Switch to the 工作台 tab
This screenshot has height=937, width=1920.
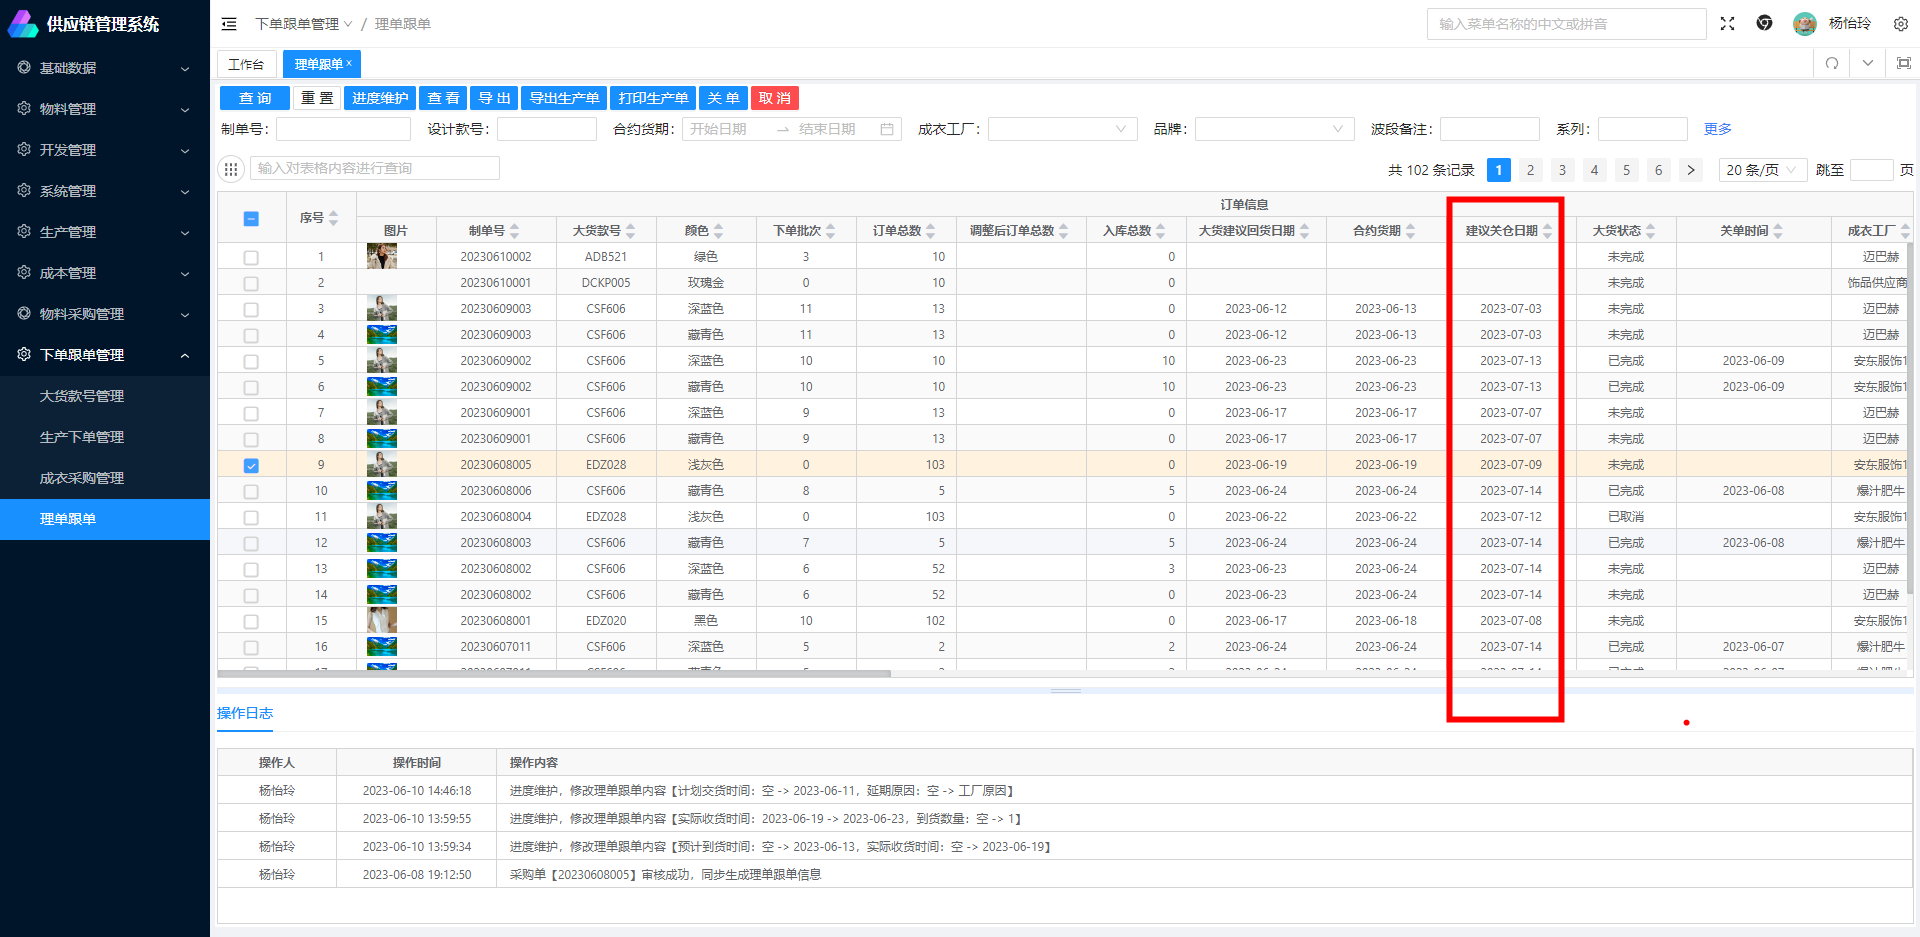coord(246,64)
